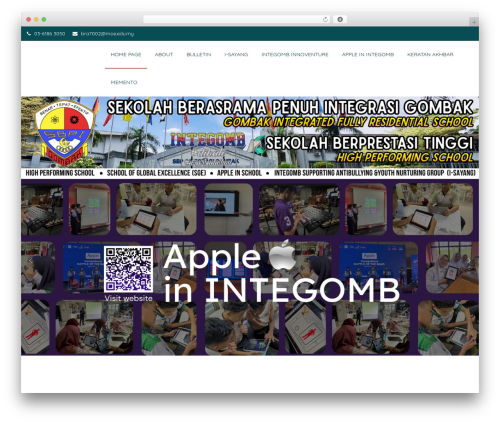Image resolution: width=500 pixels, height=423 pixels.
Task: Click GOMBAK INTEGRATED FULLY RESIDENTIAL SCHOOL text
Action: 348,122
